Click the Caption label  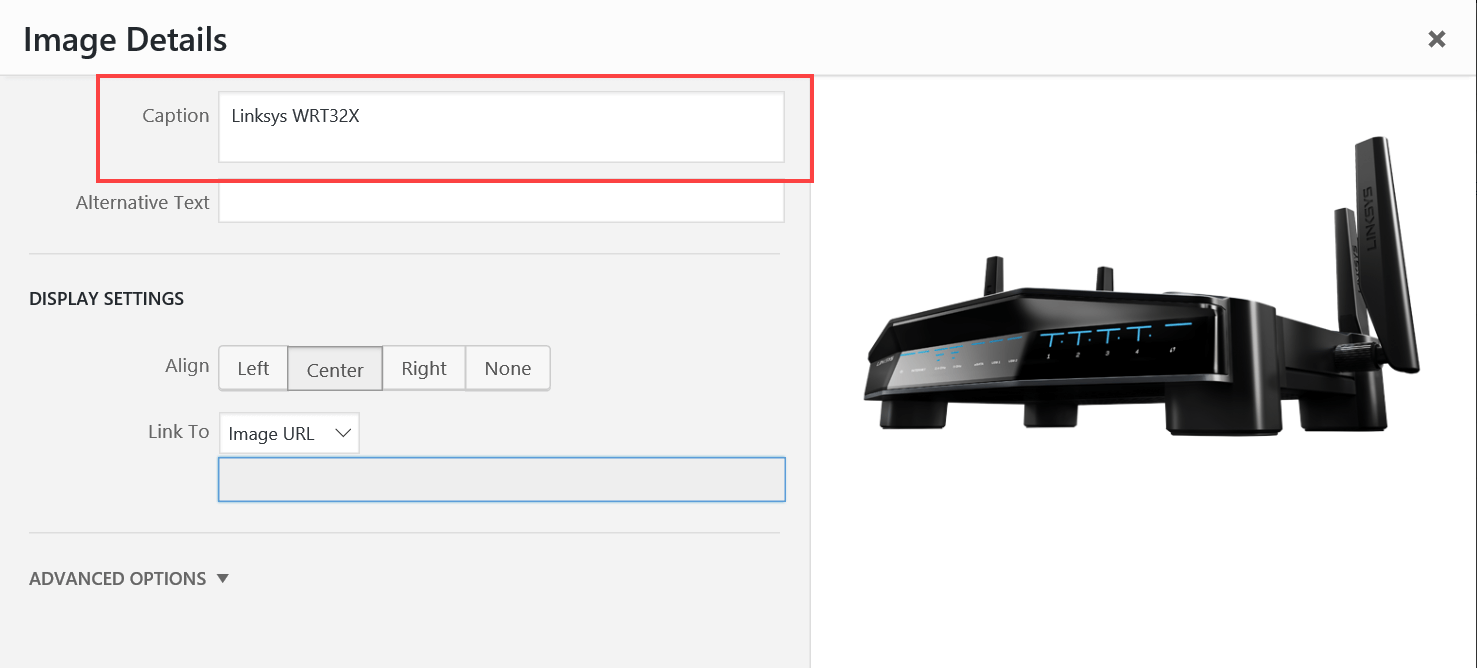(176, 116)
